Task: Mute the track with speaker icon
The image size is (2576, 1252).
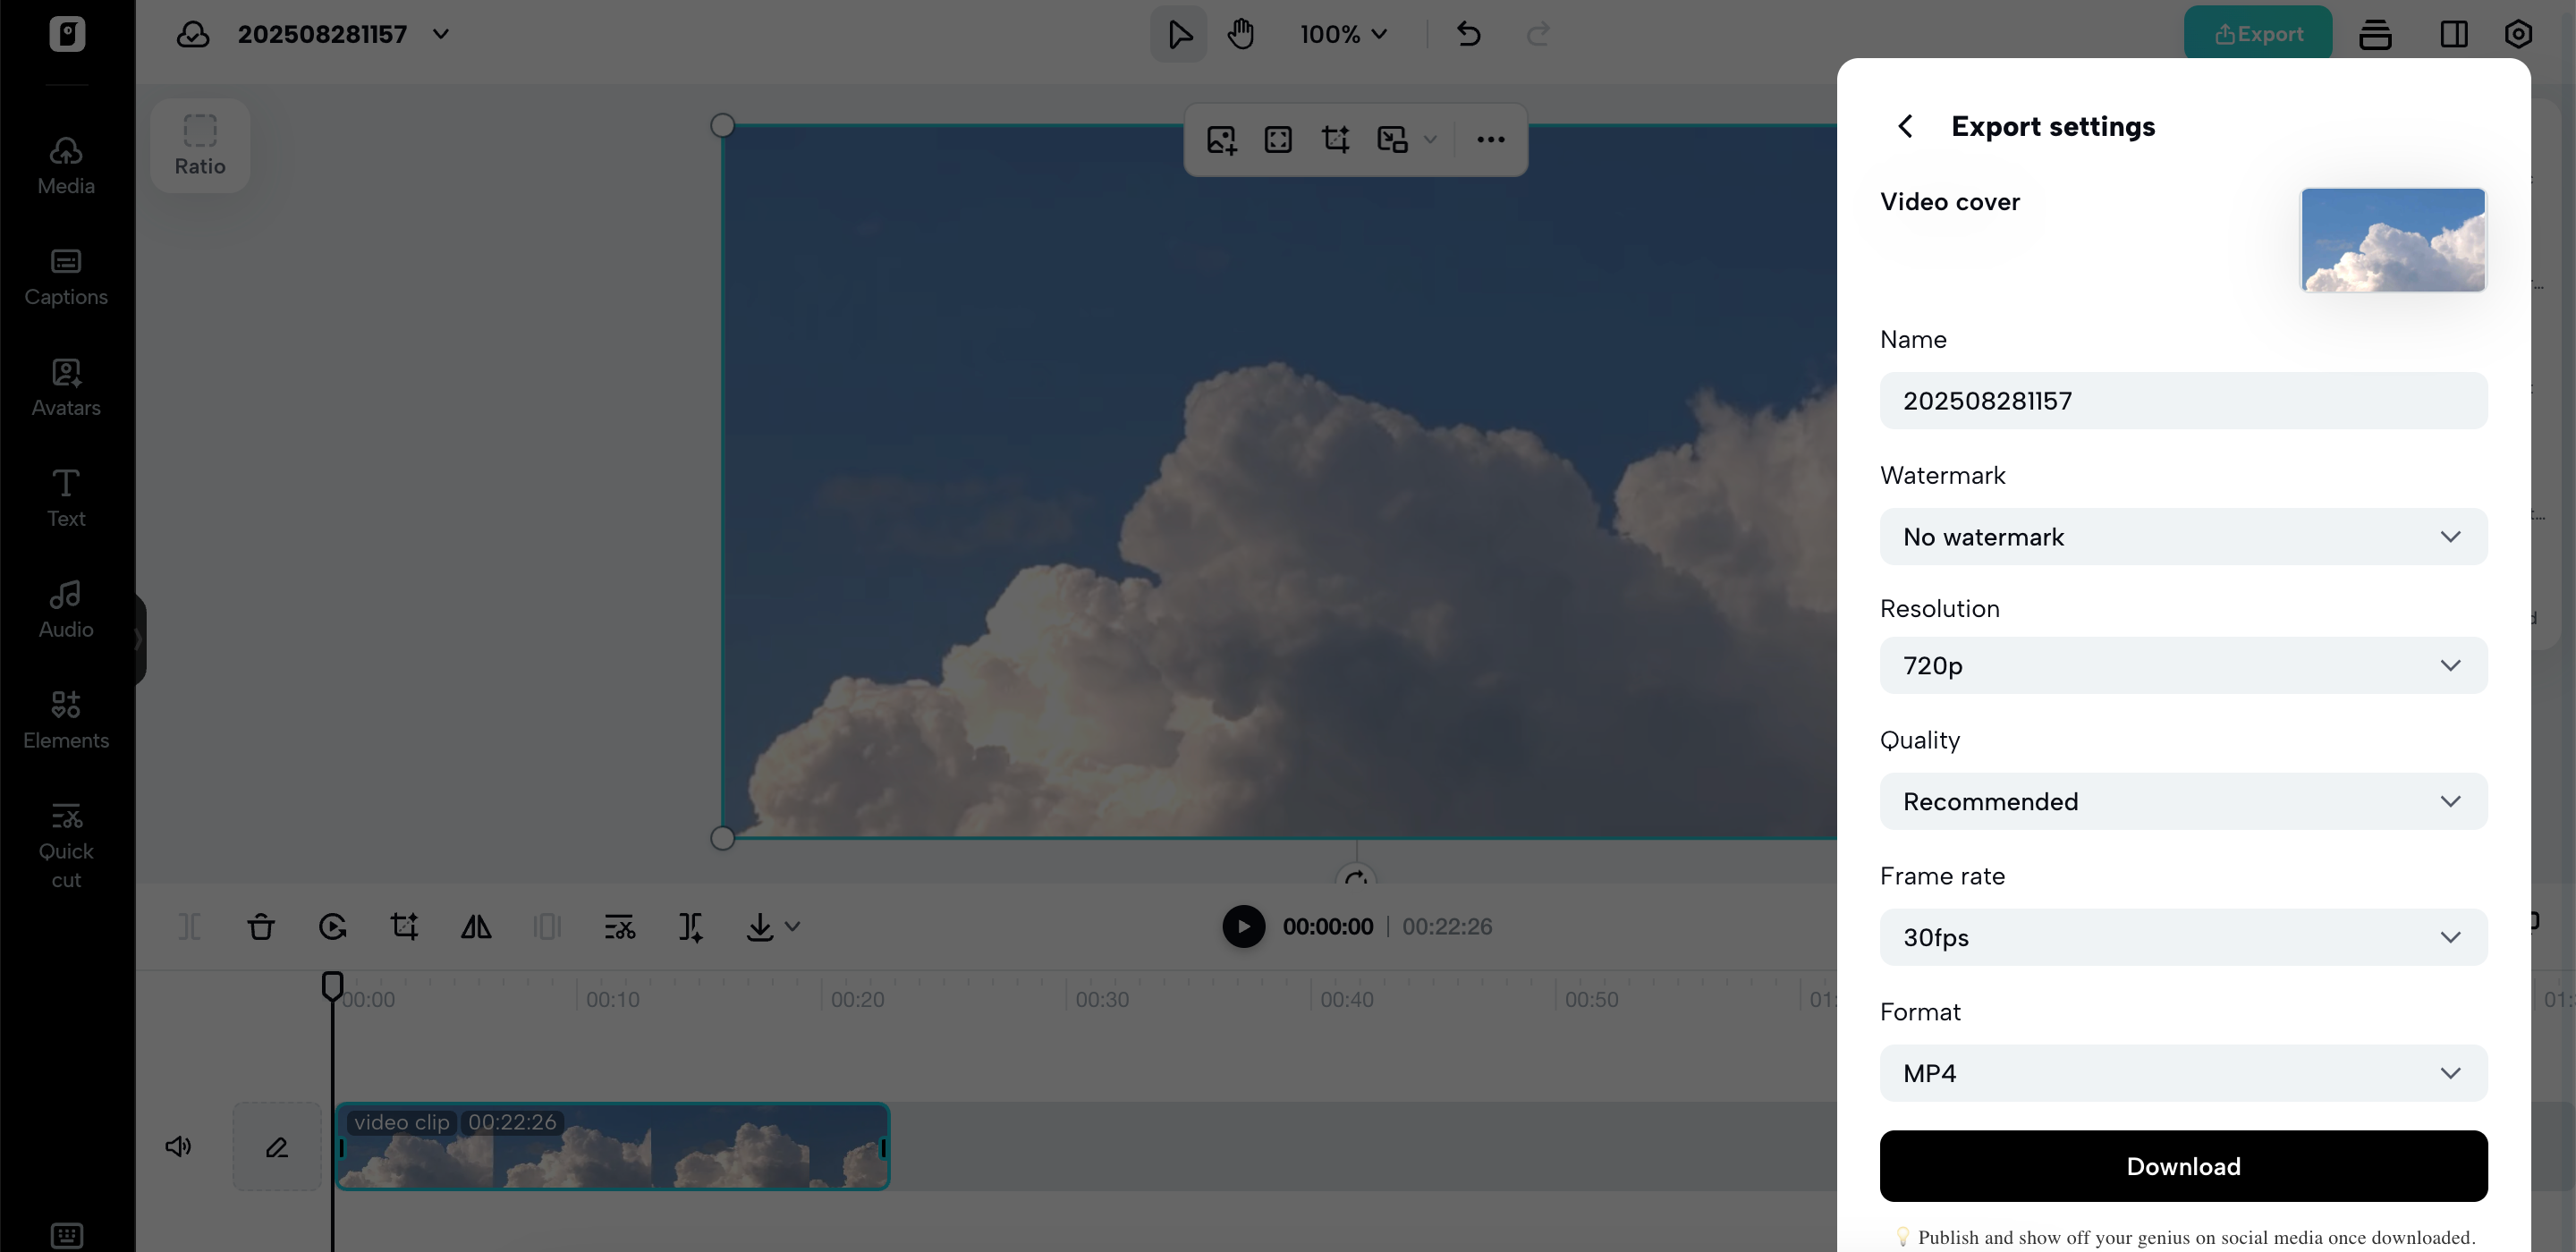Action: [178, 1146]
